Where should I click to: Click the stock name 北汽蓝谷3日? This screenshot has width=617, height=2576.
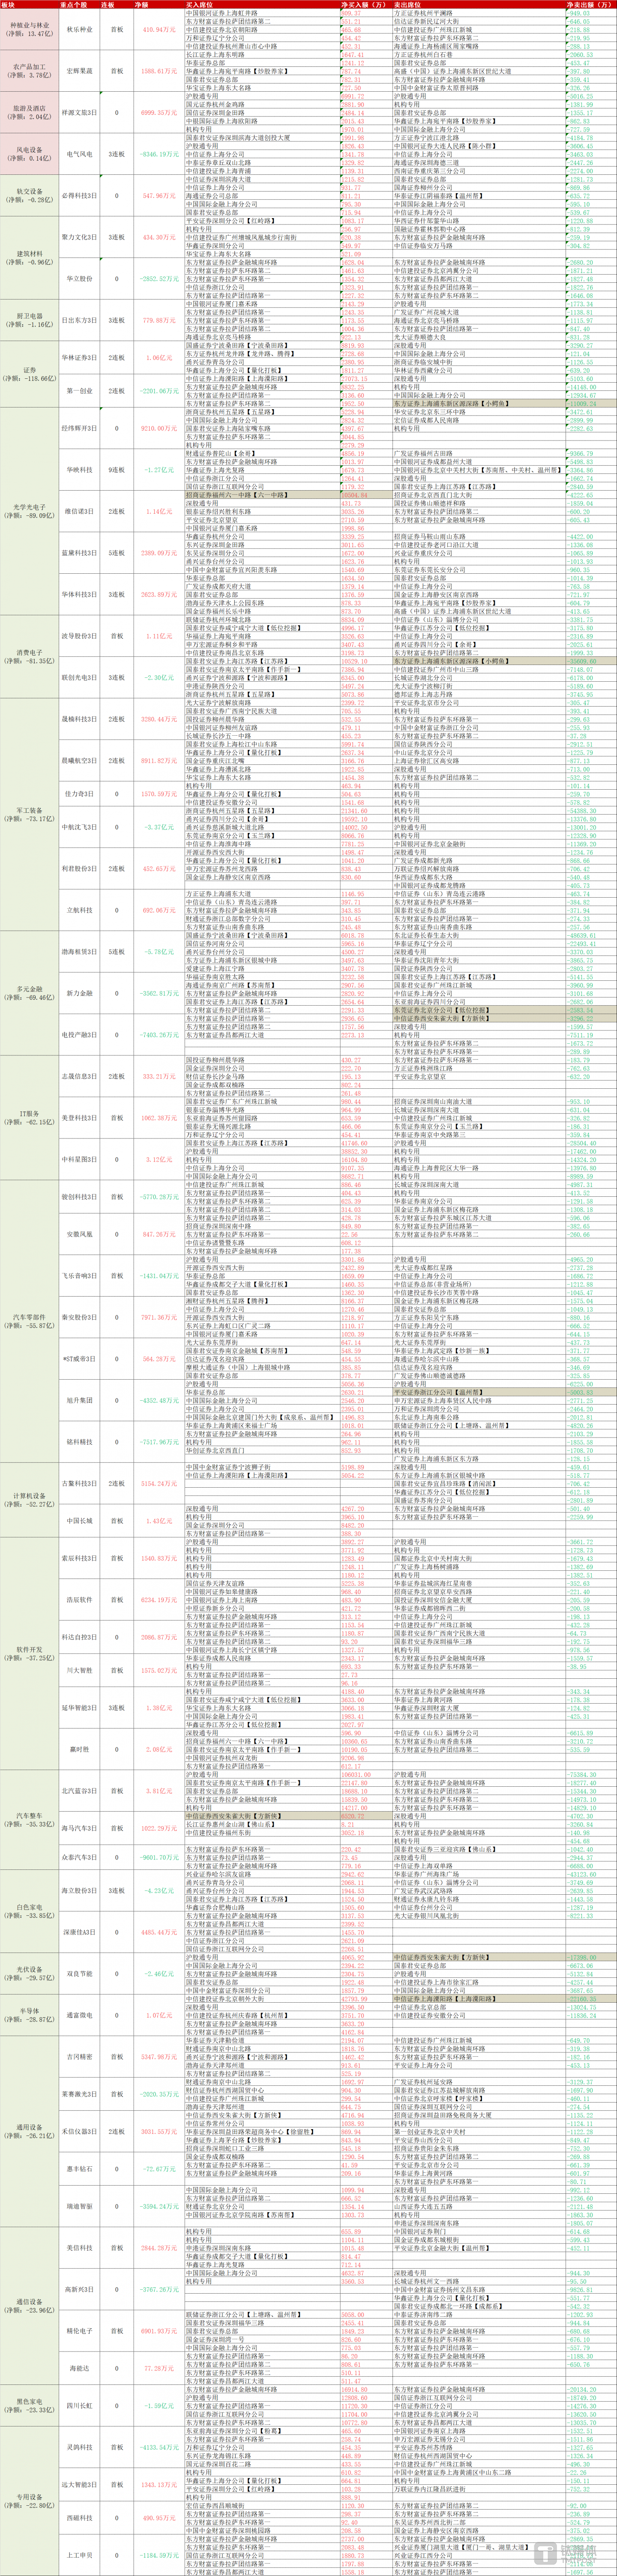coord(78,1791)
